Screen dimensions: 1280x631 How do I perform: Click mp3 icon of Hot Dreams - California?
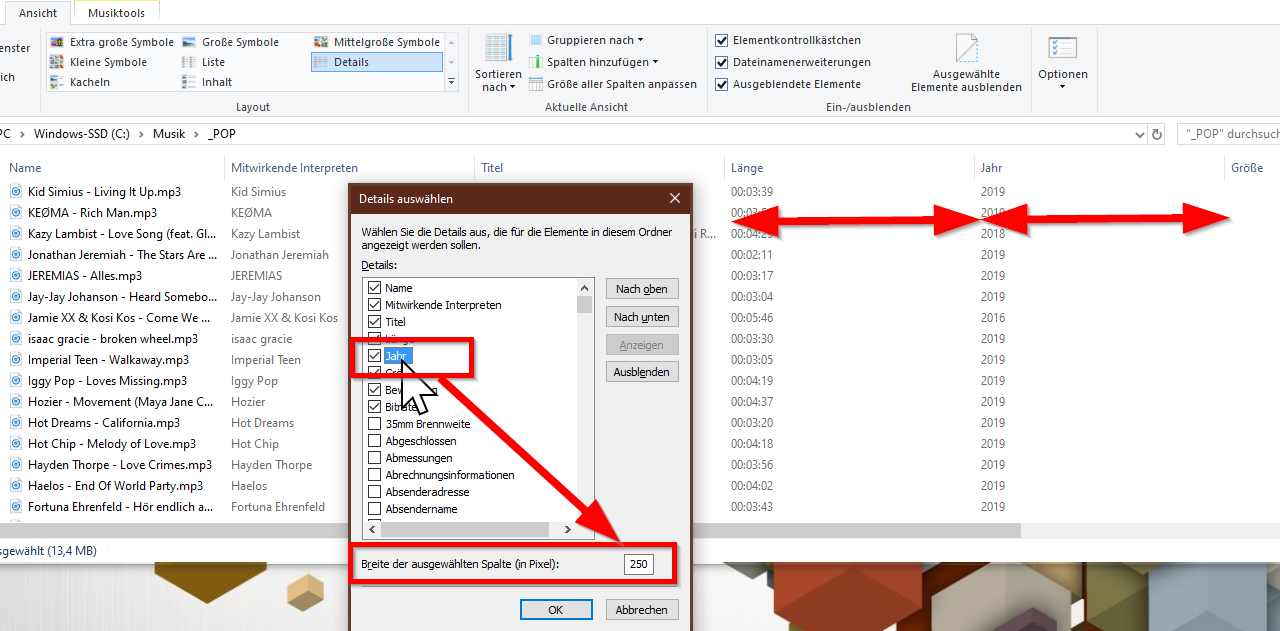16,422
